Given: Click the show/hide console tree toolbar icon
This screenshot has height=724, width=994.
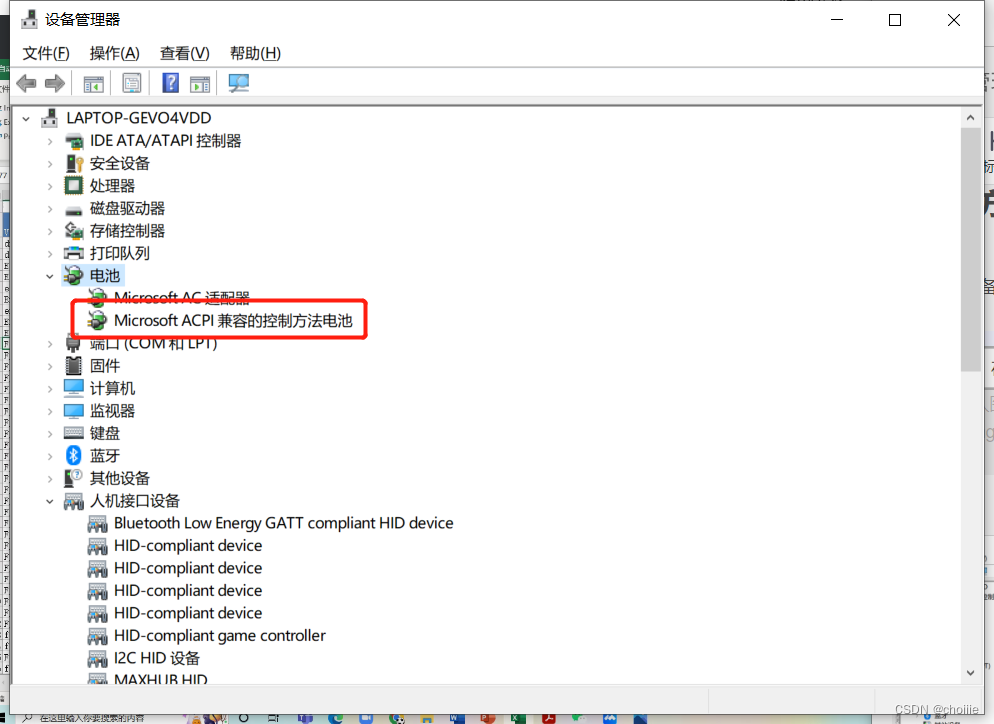Looking at the screenshot, I should (93, 83).
